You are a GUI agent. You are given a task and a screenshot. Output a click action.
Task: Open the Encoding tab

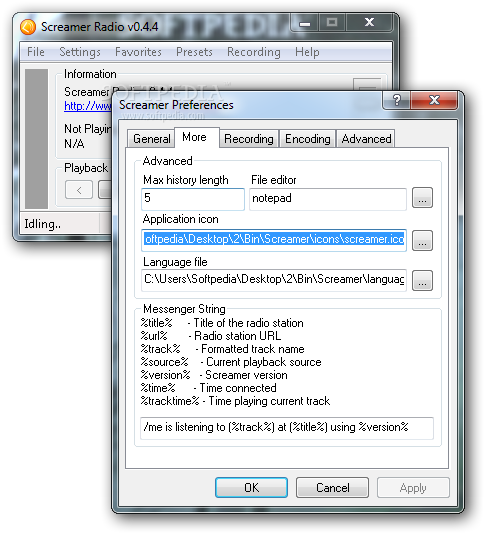point(308,139)
